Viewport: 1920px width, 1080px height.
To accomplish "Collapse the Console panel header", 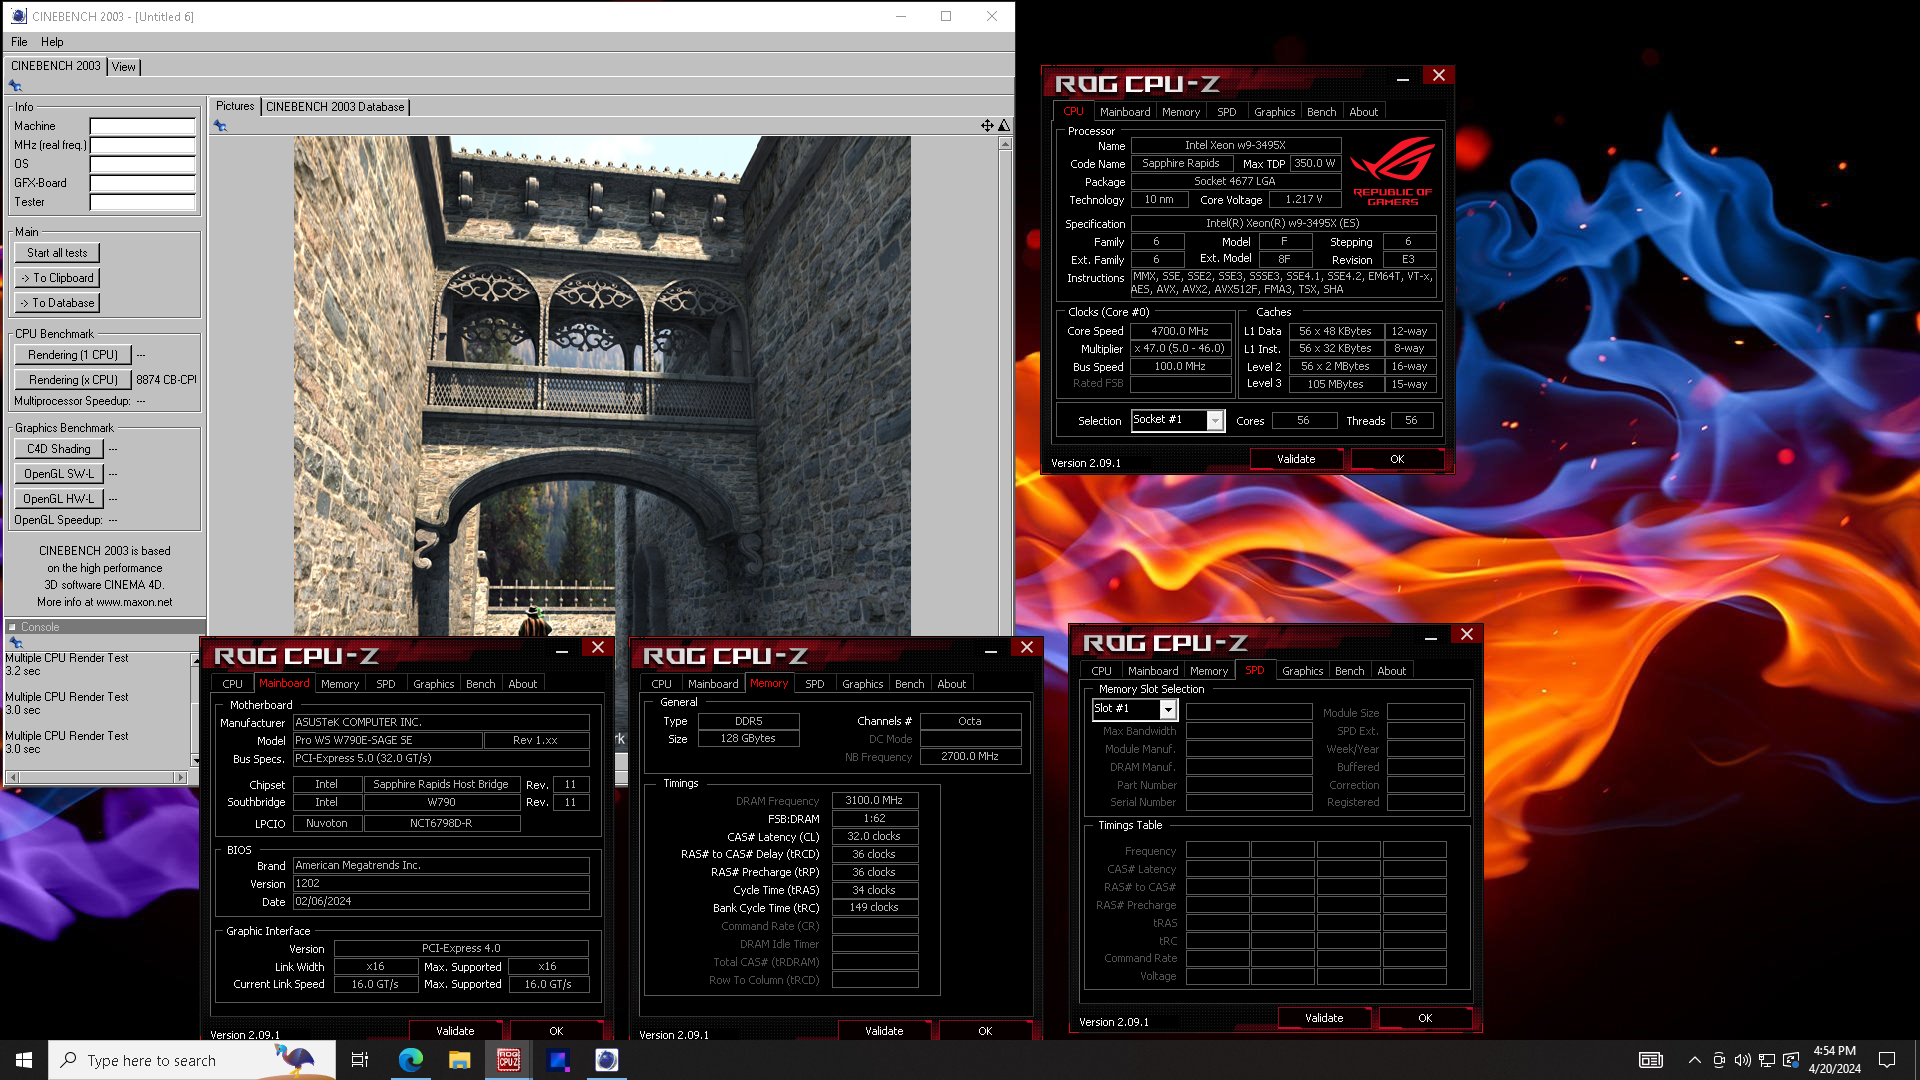I will point(13,627).
